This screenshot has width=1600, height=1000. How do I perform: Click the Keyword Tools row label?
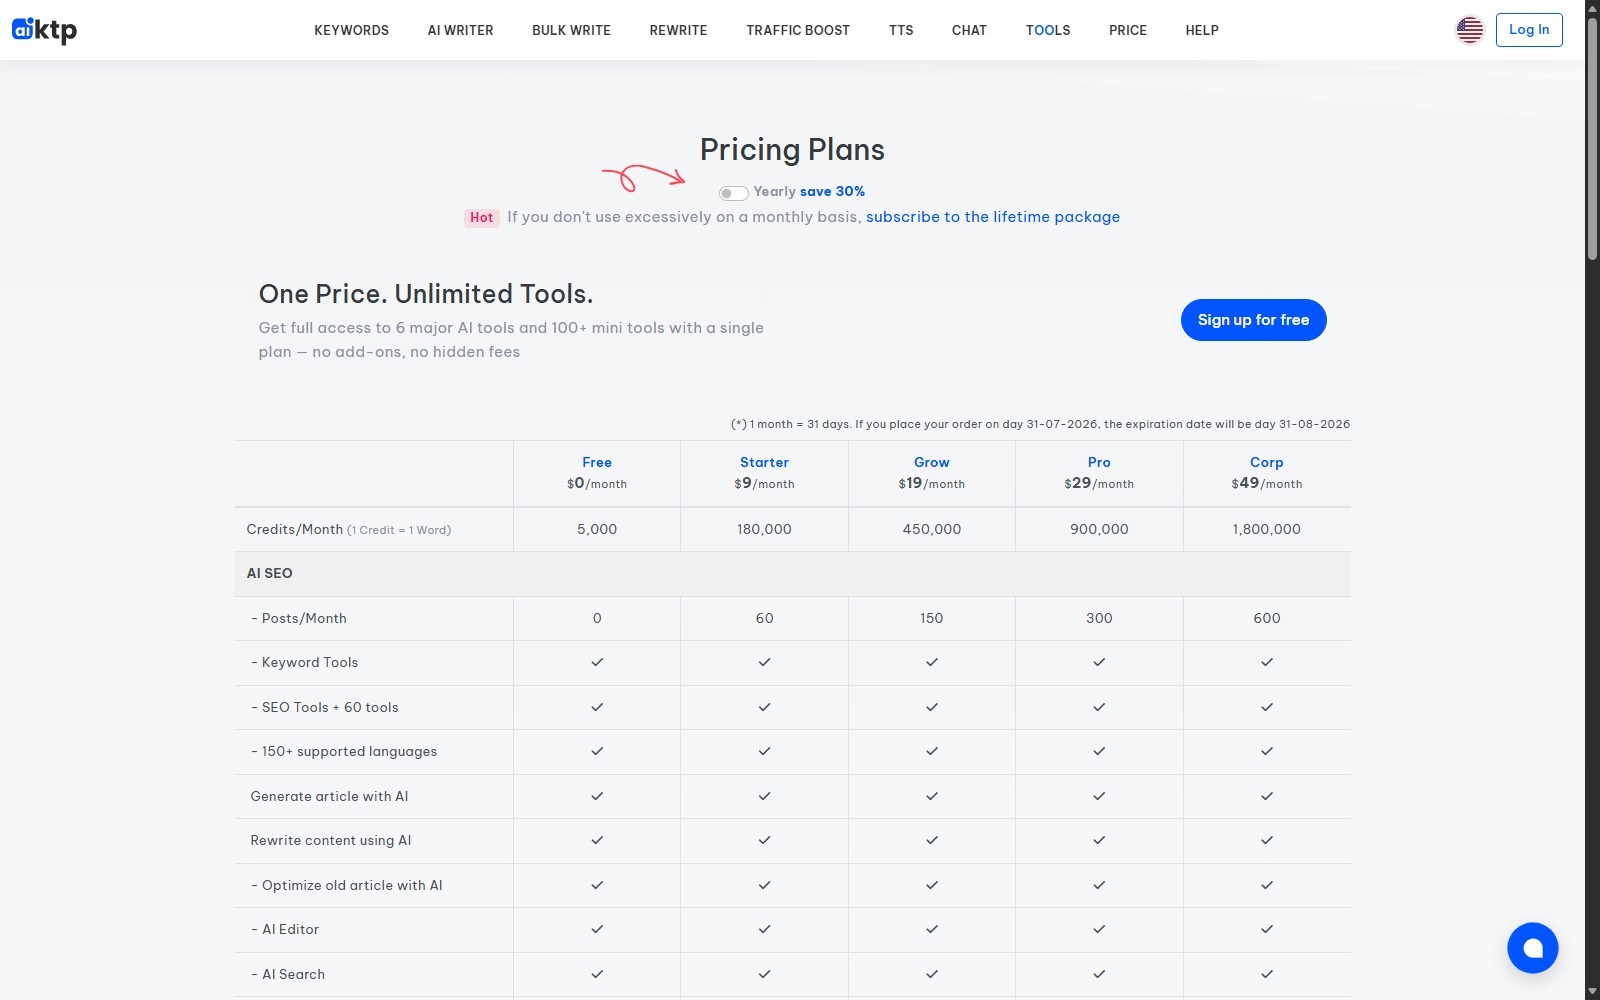click(304, 663)
